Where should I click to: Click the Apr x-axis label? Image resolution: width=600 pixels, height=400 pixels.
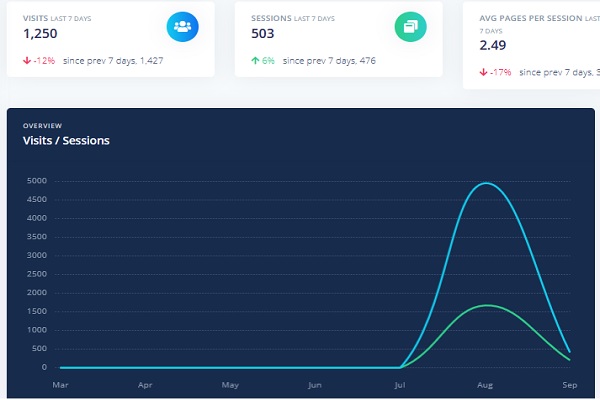coord(145,385)
